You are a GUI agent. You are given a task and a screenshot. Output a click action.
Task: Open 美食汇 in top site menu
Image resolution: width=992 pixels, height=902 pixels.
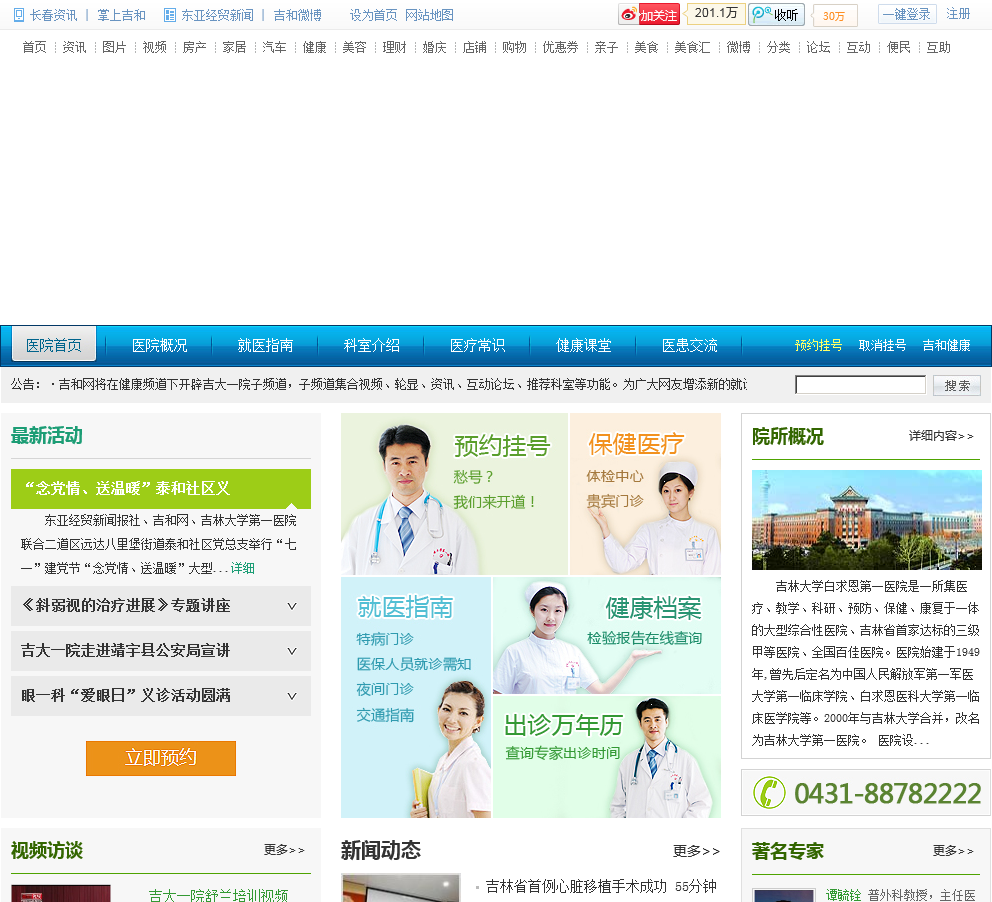(692, 47)
